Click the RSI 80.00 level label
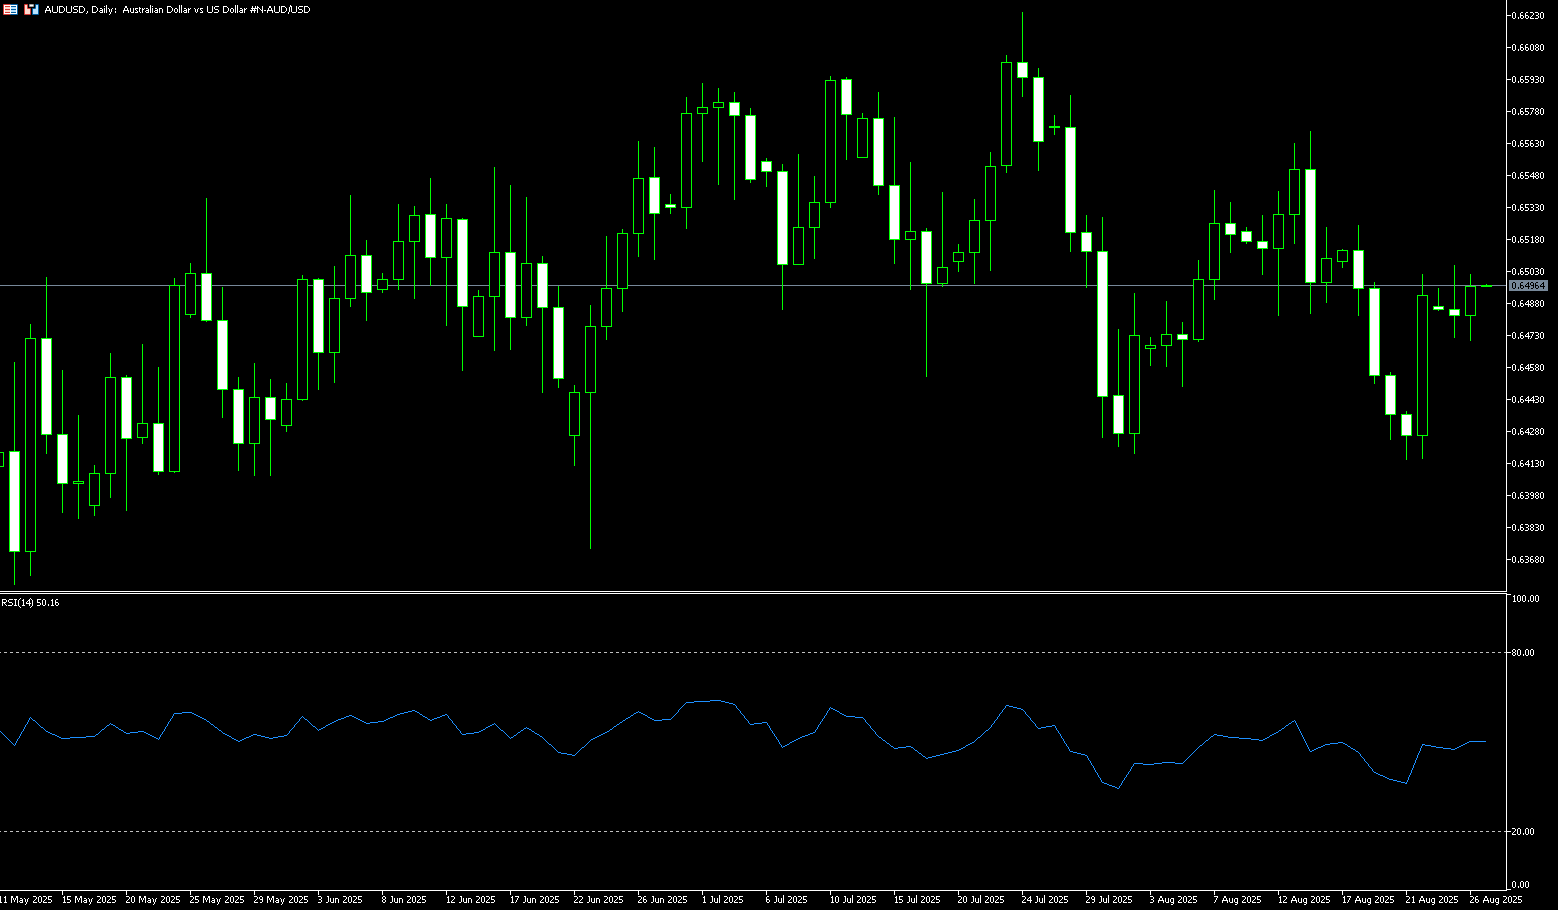This screenshot has height=910, width=1558. click(1524, 653)
